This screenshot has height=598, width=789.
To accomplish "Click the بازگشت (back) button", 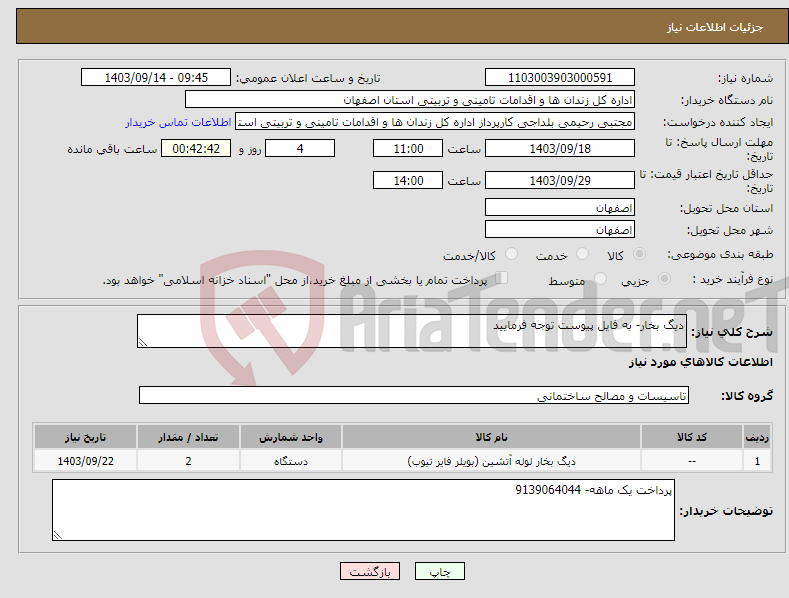I will click(x=370, y=571).
